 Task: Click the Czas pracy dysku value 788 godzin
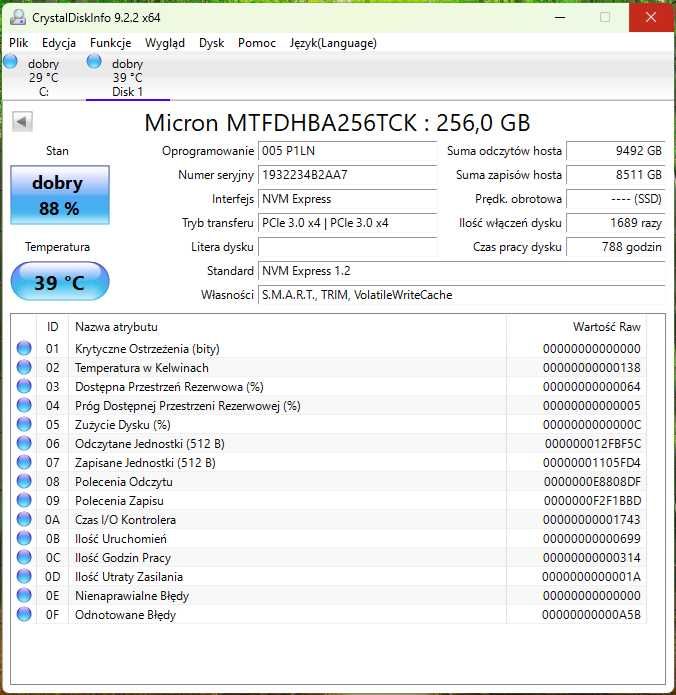click(x=615, y=246)
